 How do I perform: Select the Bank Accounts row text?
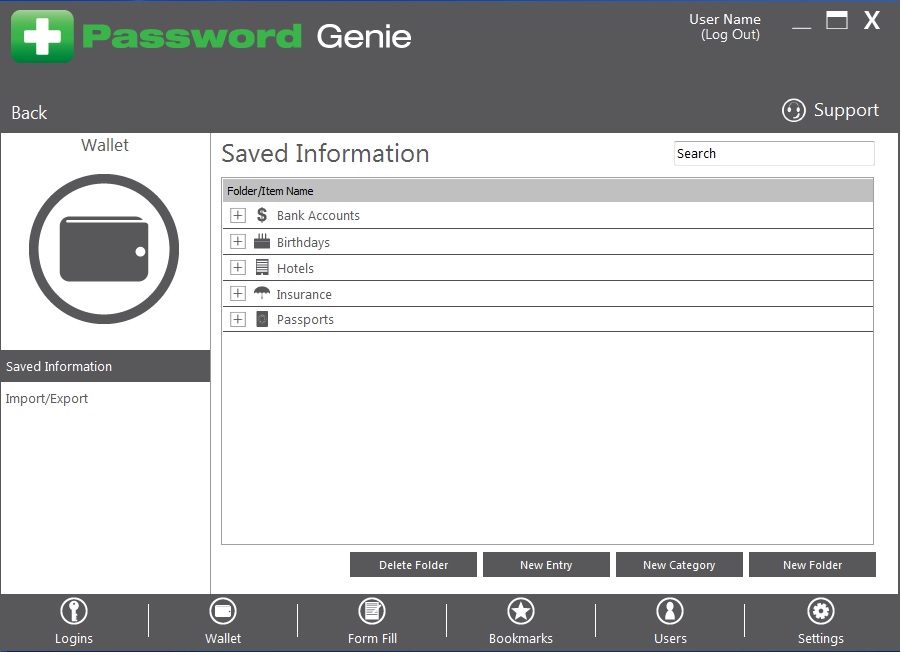pos(318,215)
